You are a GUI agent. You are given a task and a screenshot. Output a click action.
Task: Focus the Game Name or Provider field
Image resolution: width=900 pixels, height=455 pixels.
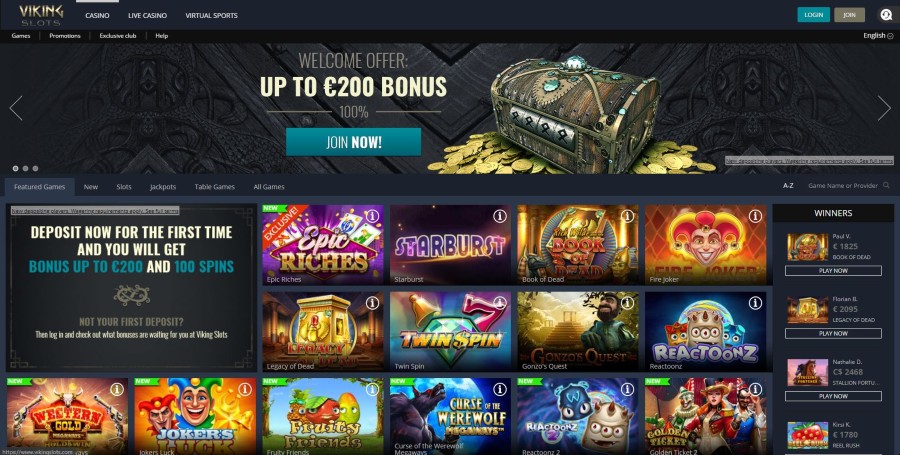click(844, 185)
